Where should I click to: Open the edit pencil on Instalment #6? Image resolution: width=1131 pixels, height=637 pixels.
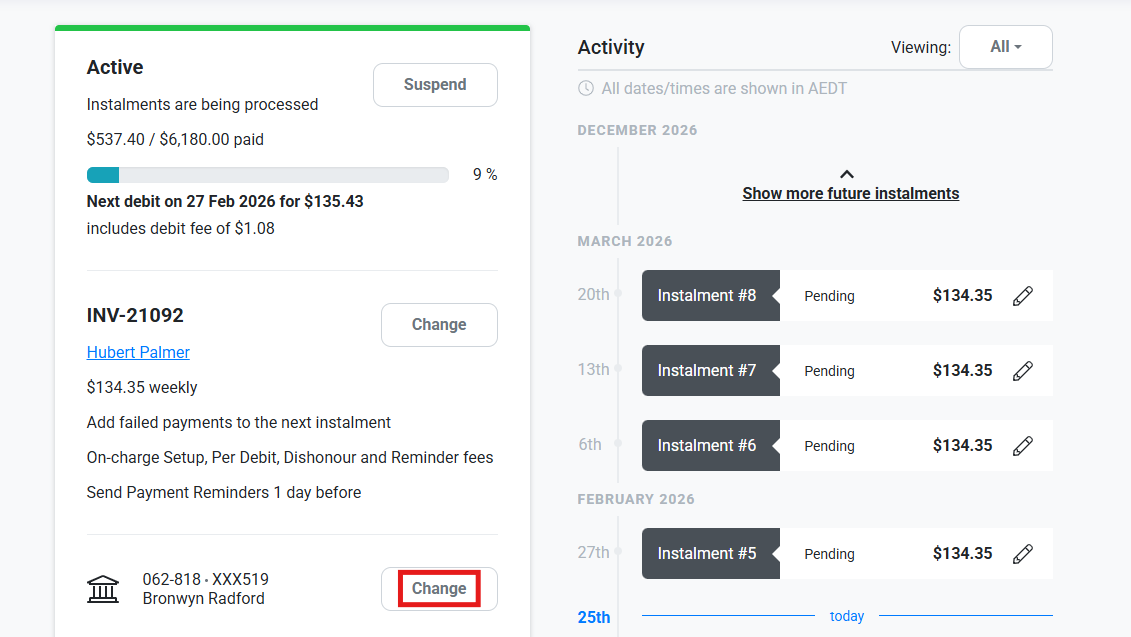(1022, 446)
